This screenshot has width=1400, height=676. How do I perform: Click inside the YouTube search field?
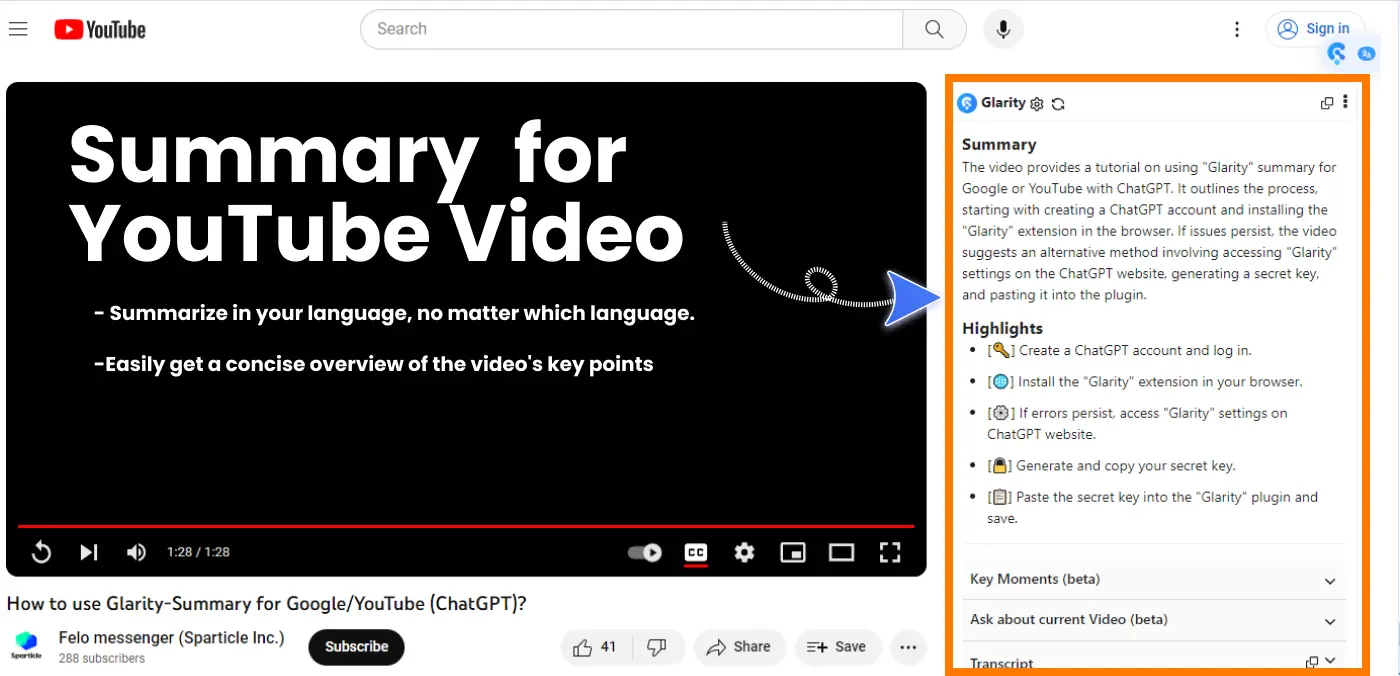pos(600,29)
